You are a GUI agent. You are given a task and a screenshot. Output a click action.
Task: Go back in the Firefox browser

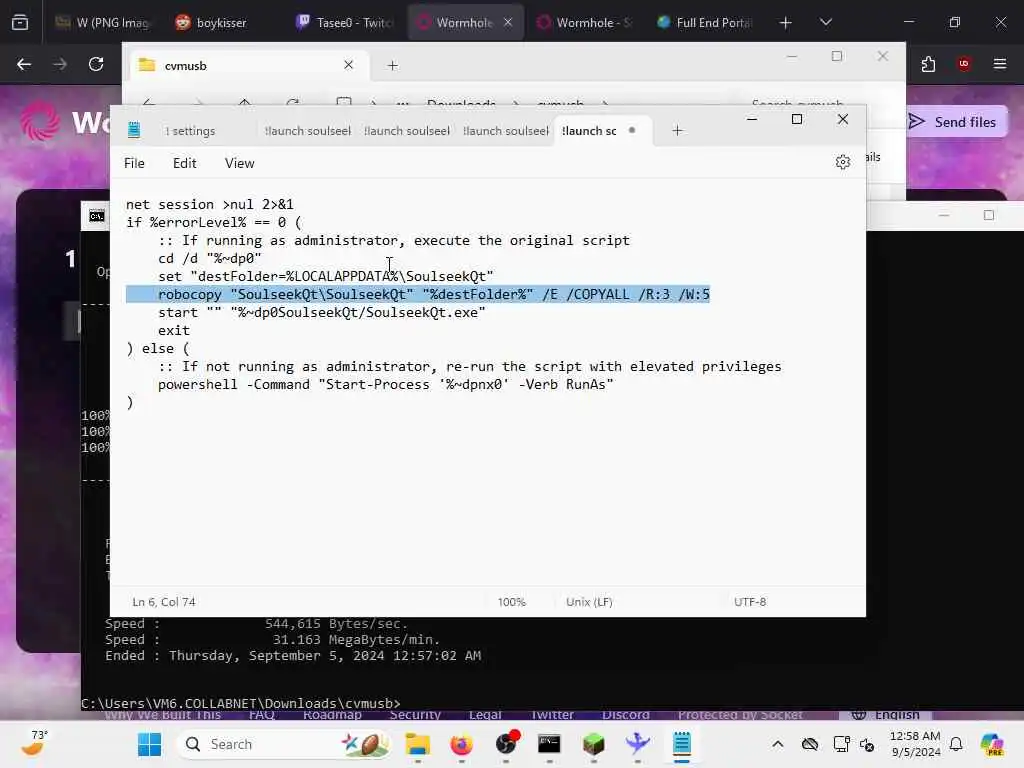pyautogui.click(x=24, y=64)
